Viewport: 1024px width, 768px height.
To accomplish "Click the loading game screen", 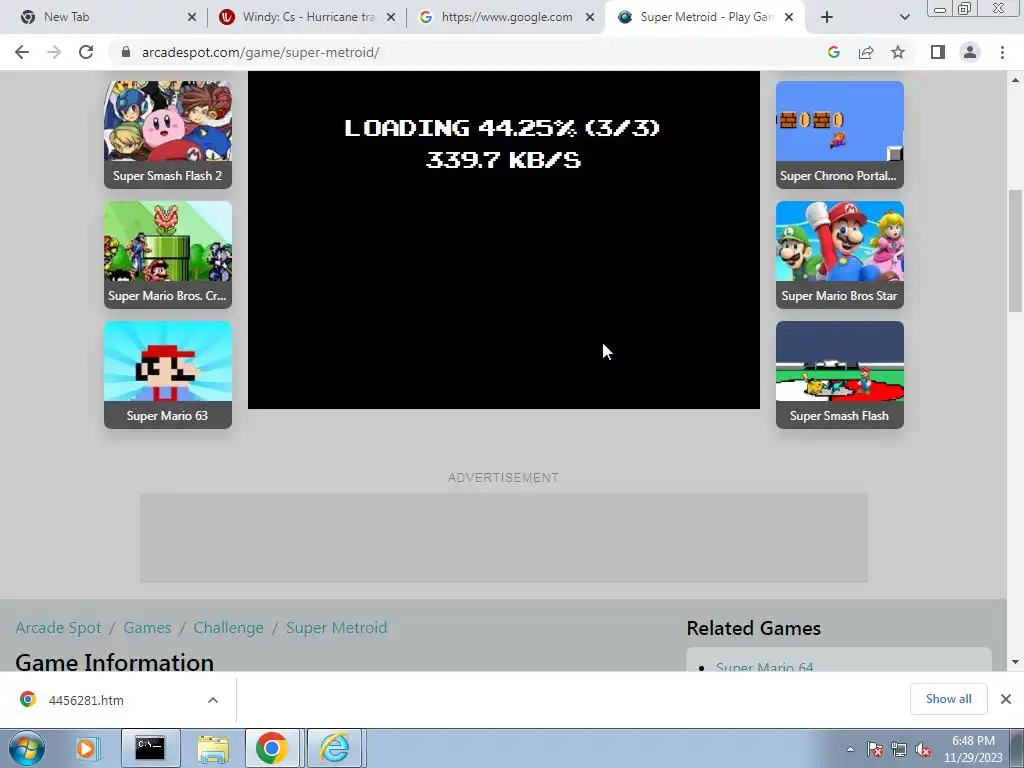I will pyautogui.click(x=504, y=240).
